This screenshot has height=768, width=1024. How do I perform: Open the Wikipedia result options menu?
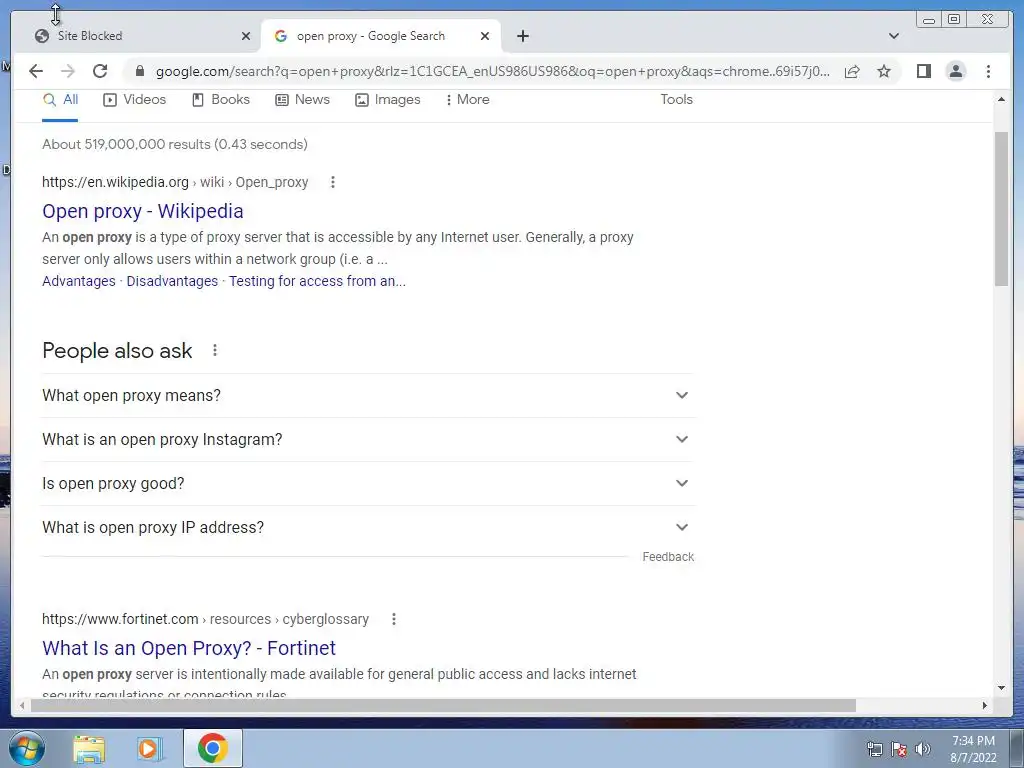click(x=332, y=182)
